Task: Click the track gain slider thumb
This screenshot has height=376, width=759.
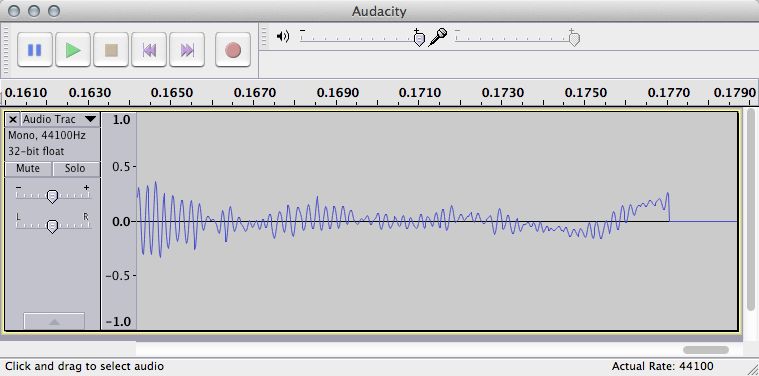Action: 52,196
